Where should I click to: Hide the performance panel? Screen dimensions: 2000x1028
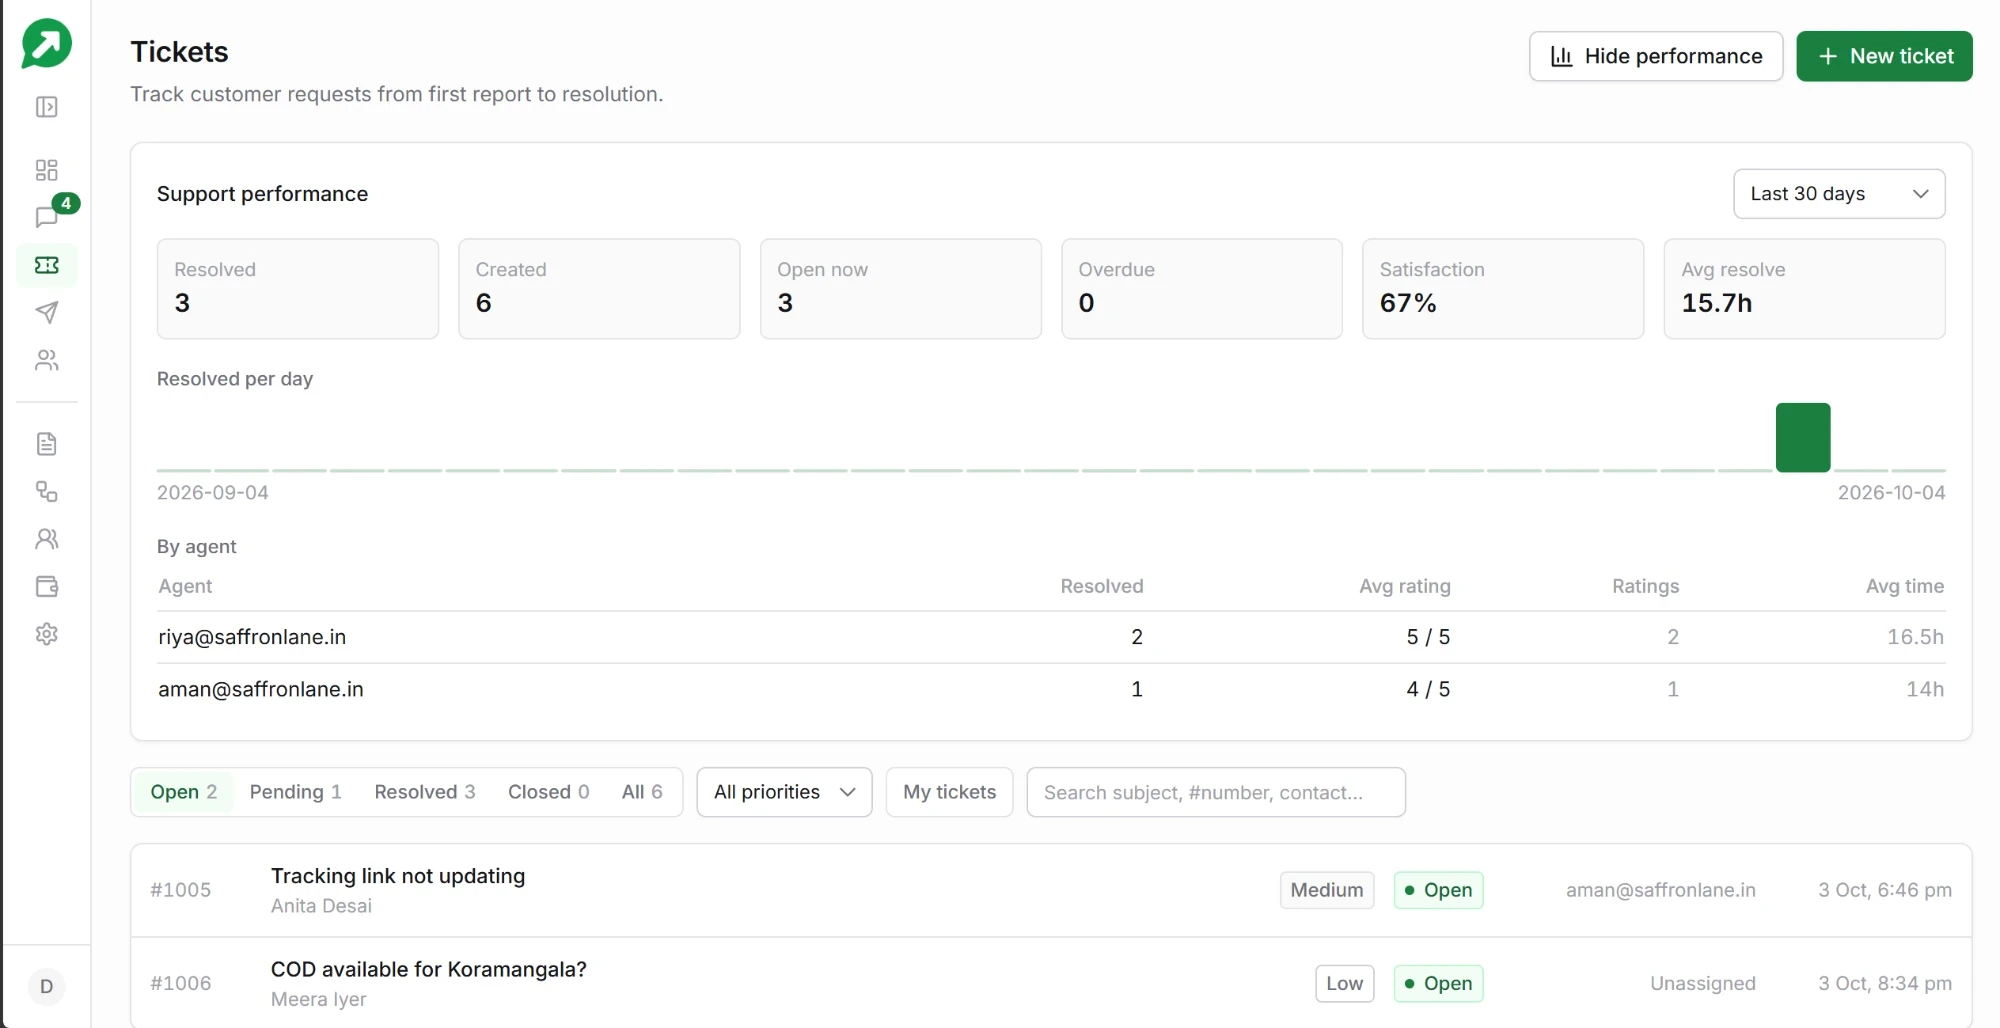click(1656, 56)
